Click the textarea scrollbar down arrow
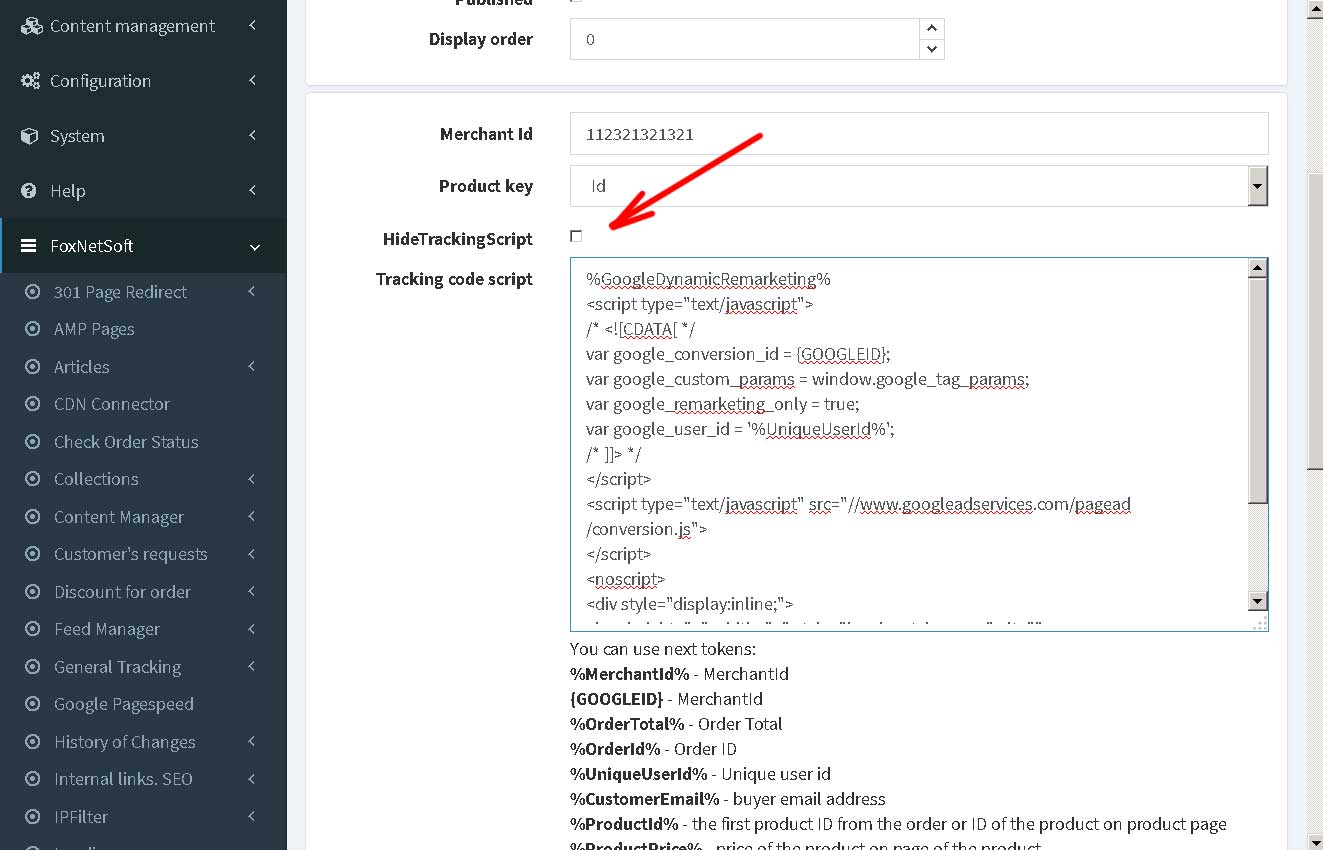1323x850 pixels. 1258,601
